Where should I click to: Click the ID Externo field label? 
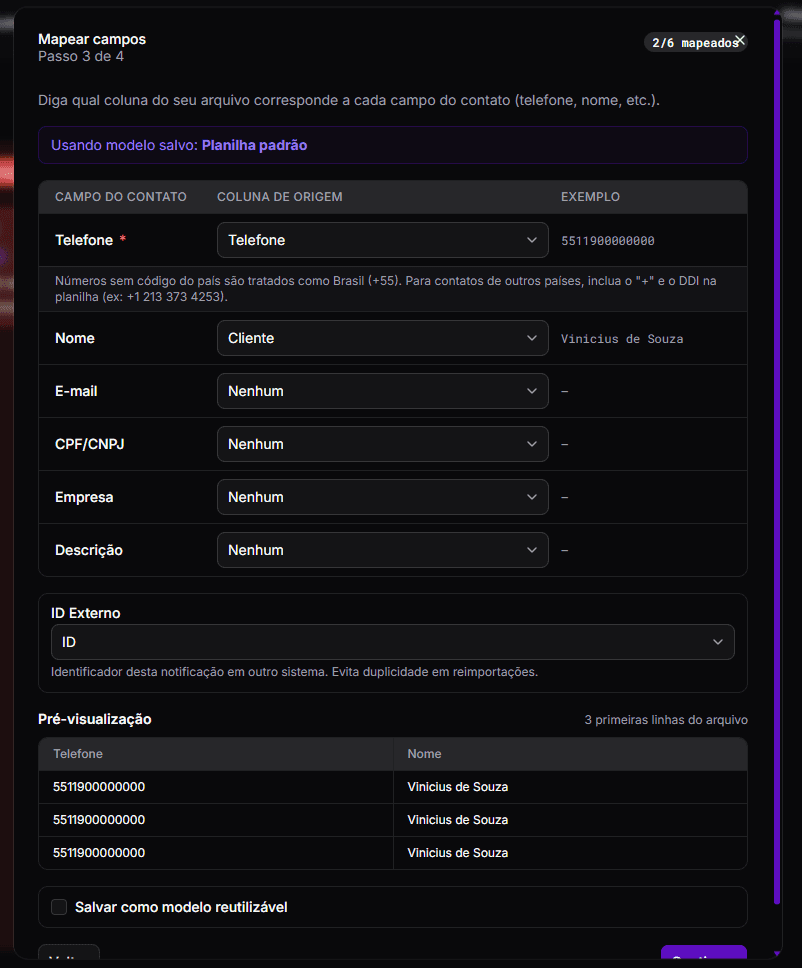pyautogui.click(x=85, y=613)
